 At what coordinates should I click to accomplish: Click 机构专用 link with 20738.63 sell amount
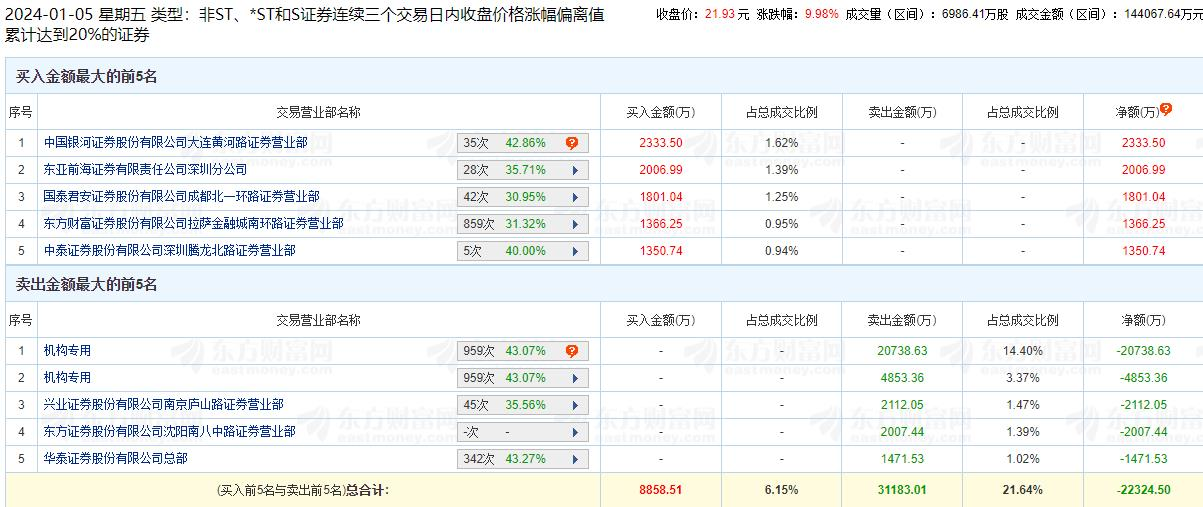[67, 351]
